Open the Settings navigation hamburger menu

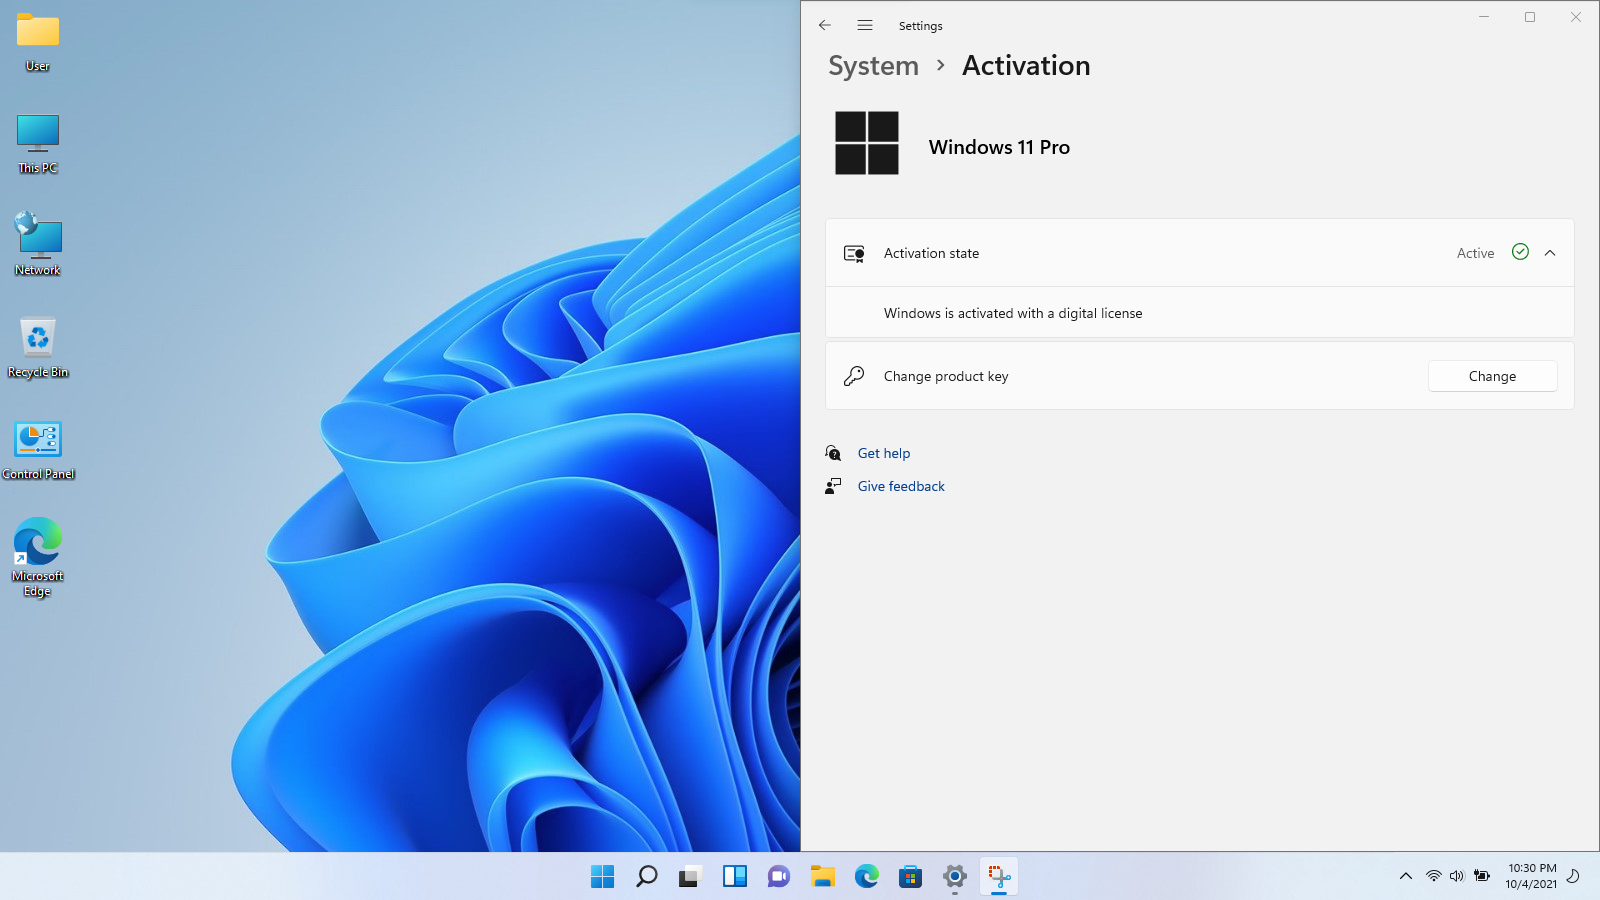click(865, 25)
